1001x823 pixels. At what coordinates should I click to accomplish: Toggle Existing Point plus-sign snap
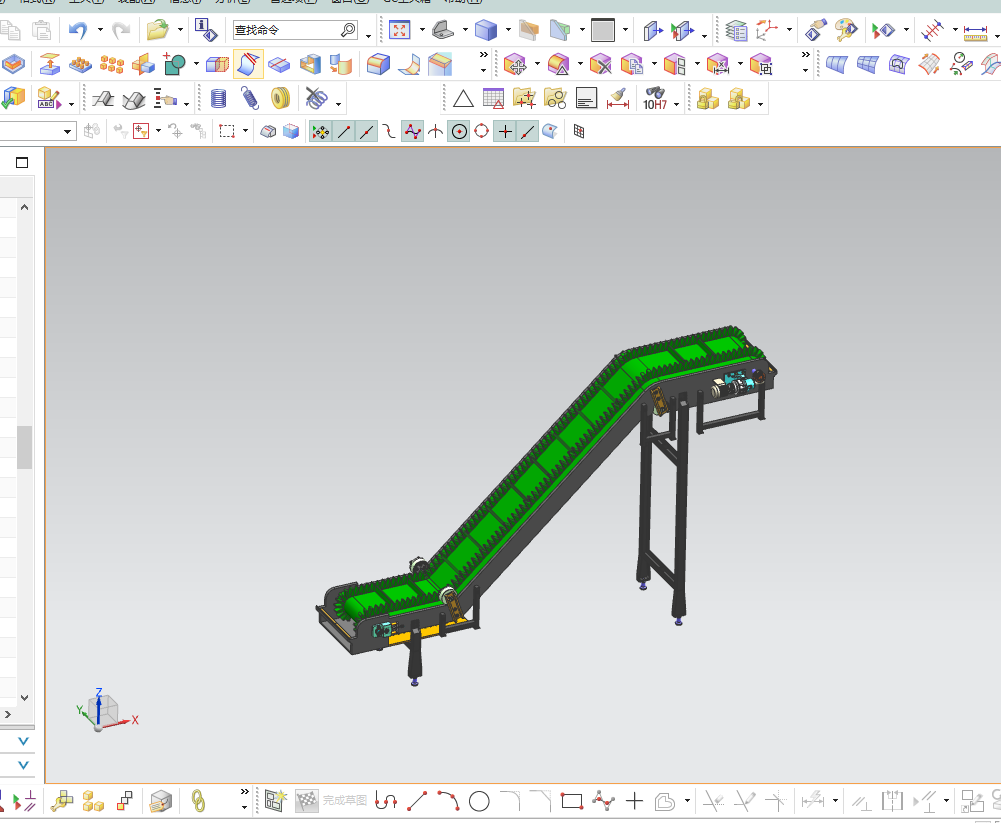point(505,132)
